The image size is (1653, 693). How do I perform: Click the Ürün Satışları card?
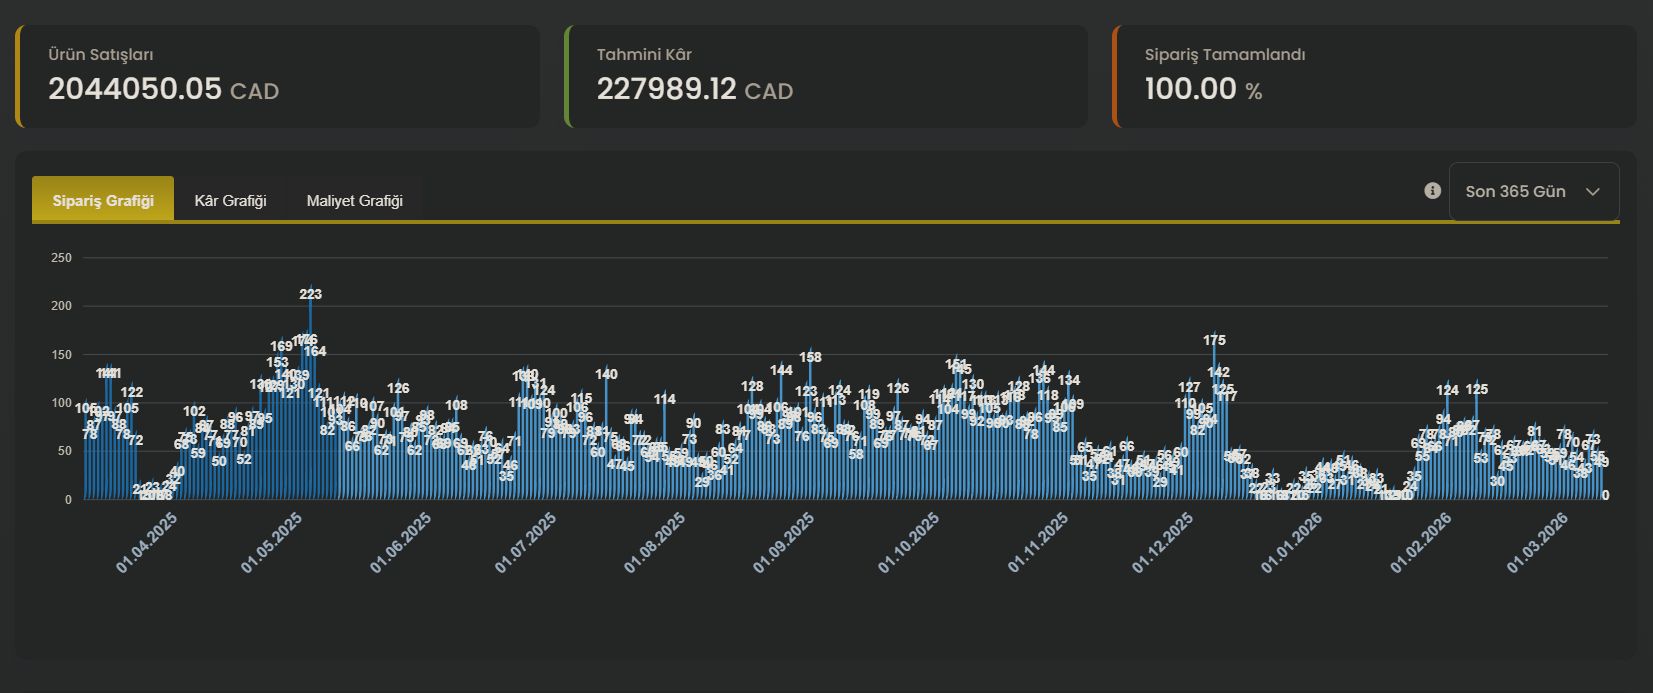coord(277,77)
